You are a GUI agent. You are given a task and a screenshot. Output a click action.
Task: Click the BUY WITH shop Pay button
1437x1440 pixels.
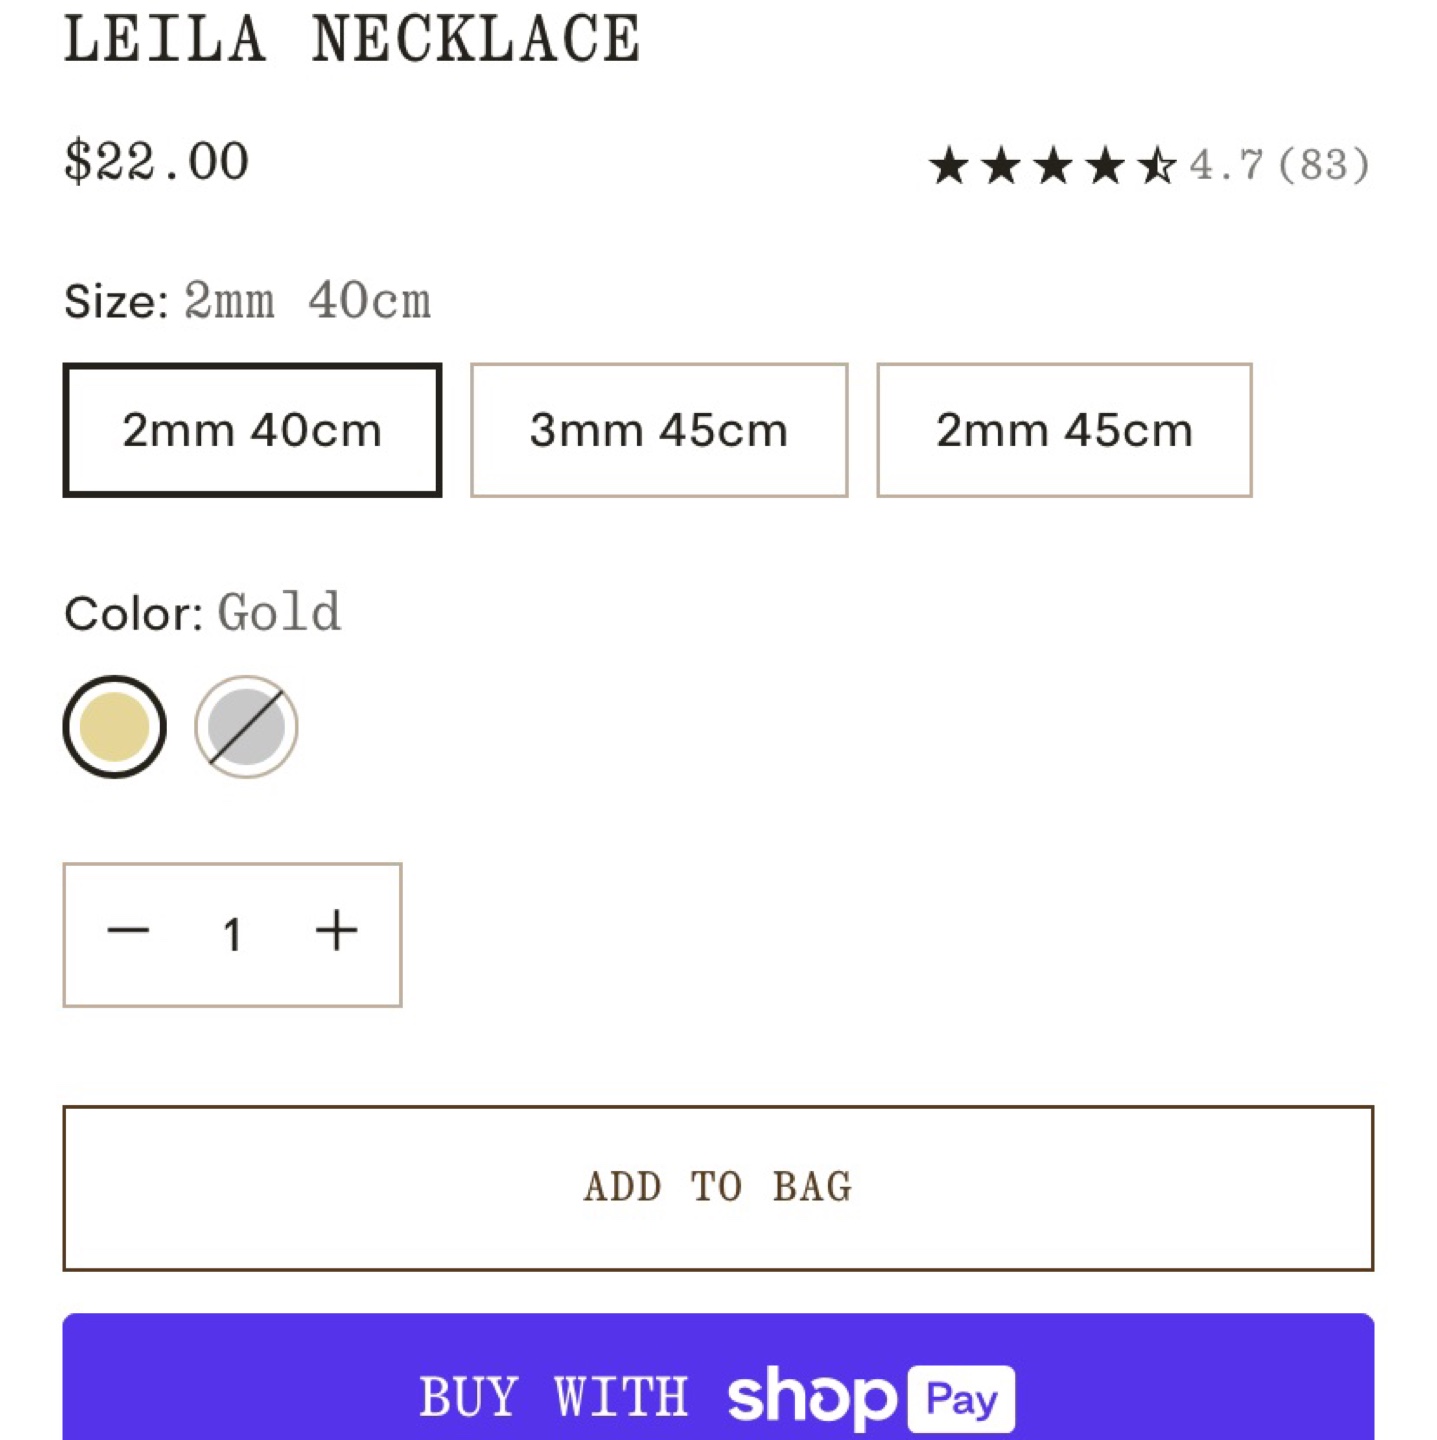(717, 1398)
